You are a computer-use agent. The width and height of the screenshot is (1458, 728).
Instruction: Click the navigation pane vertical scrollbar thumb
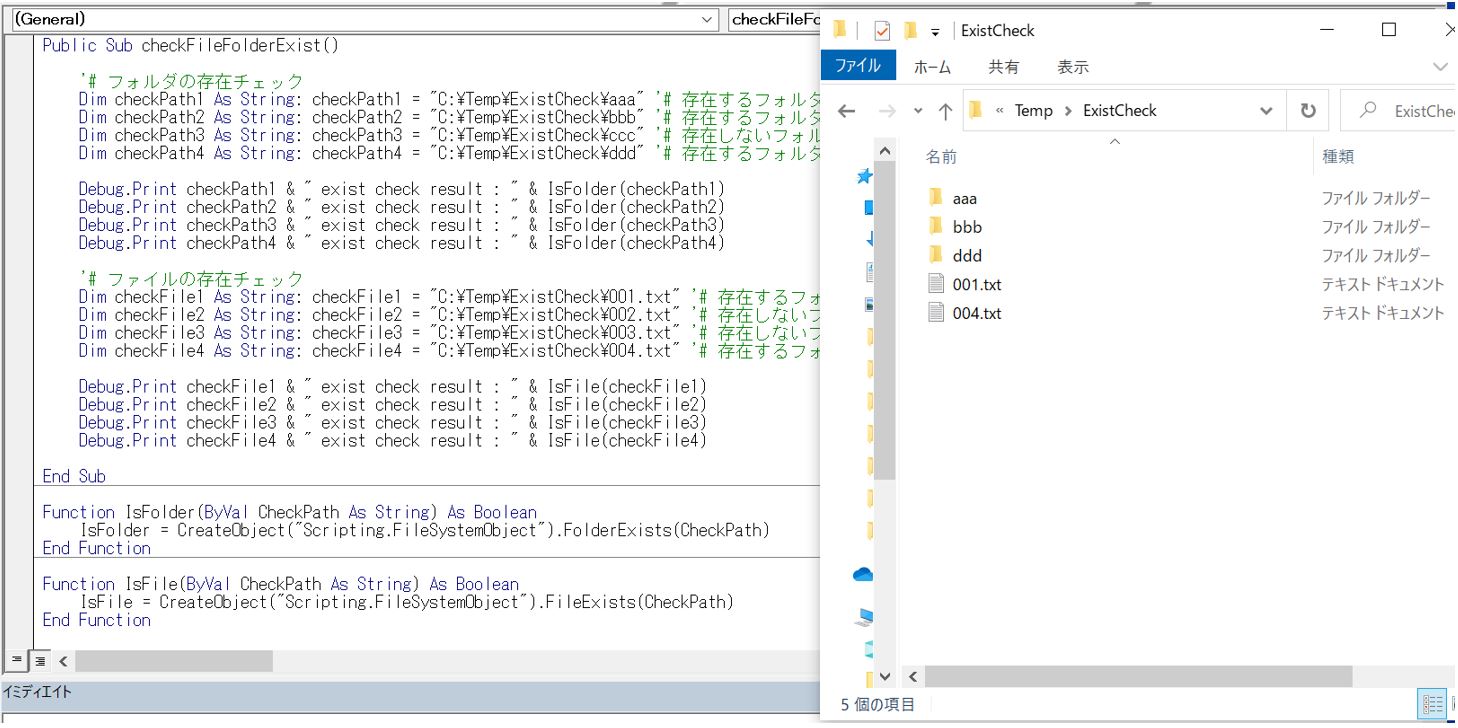pos(885,320)
